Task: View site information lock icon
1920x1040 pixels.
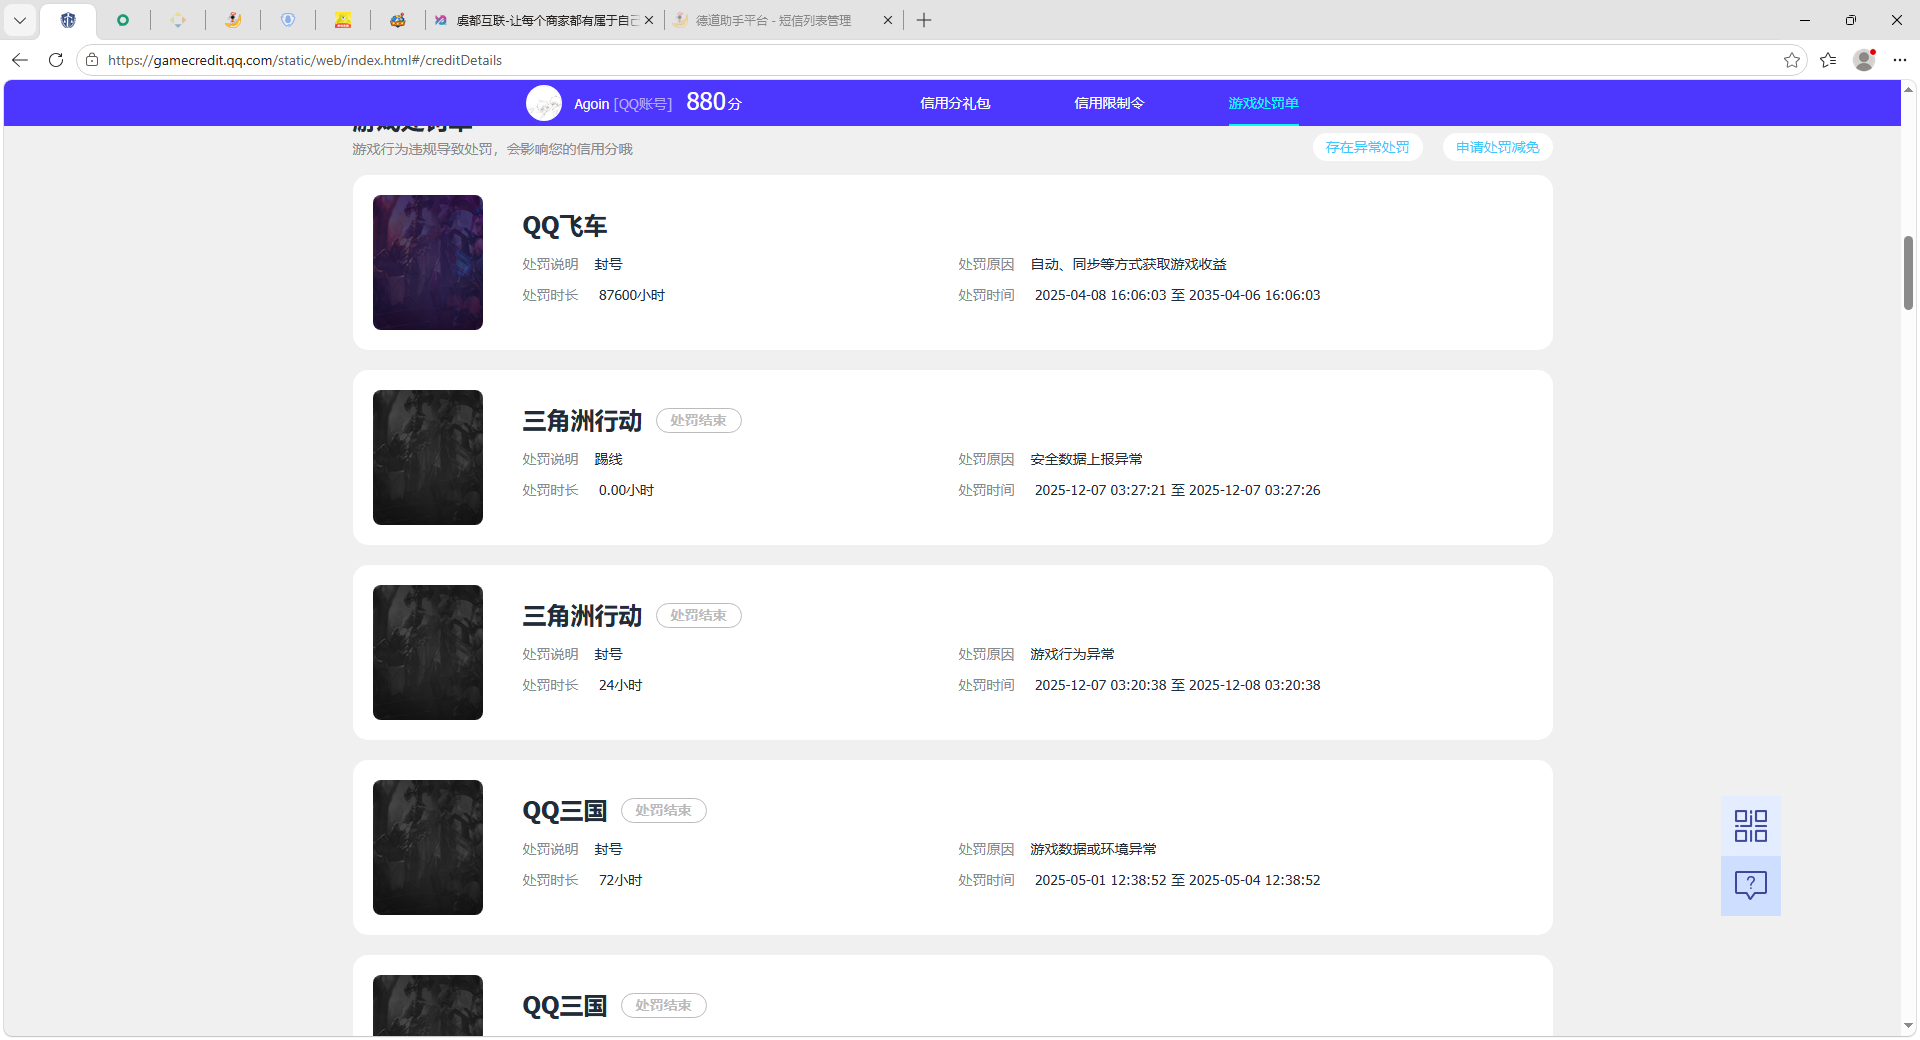Action: click(92, 60)
